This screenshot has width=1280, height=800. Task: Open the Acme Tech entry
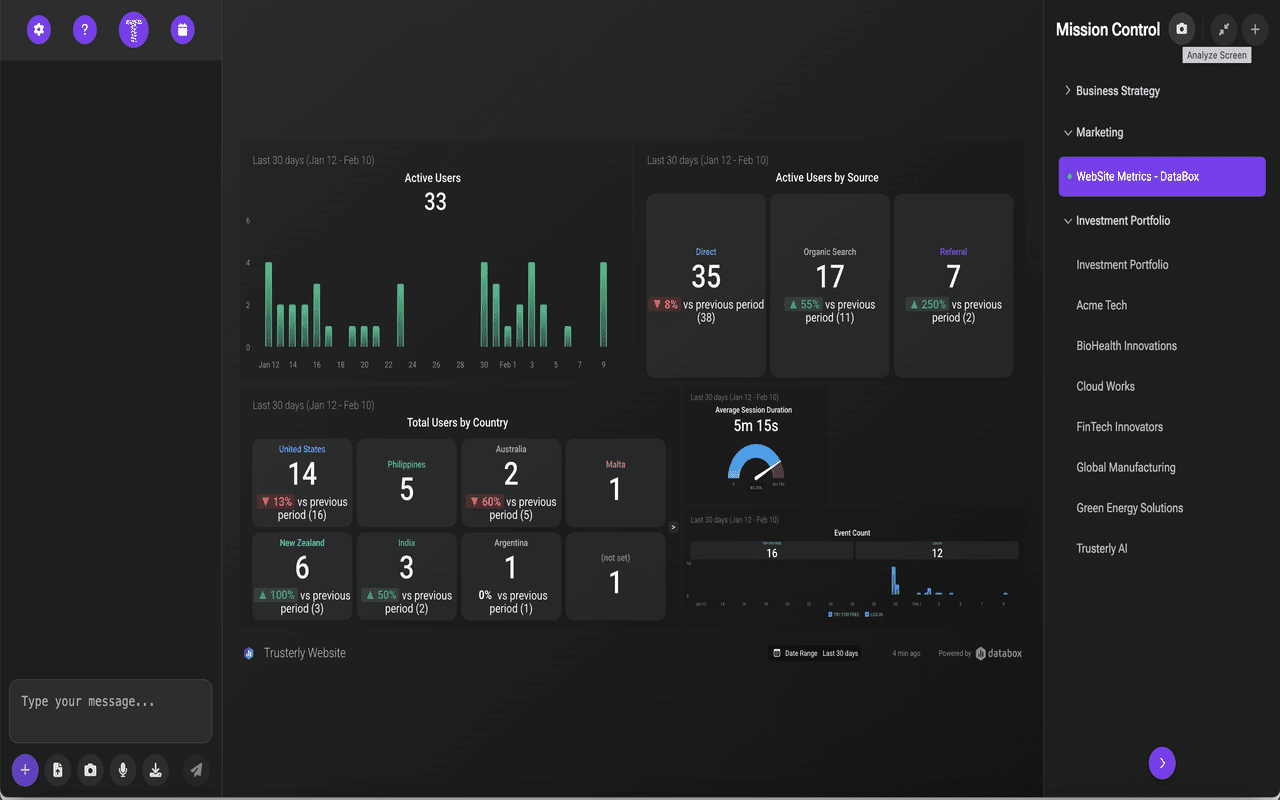click(x=1101, y=305)
